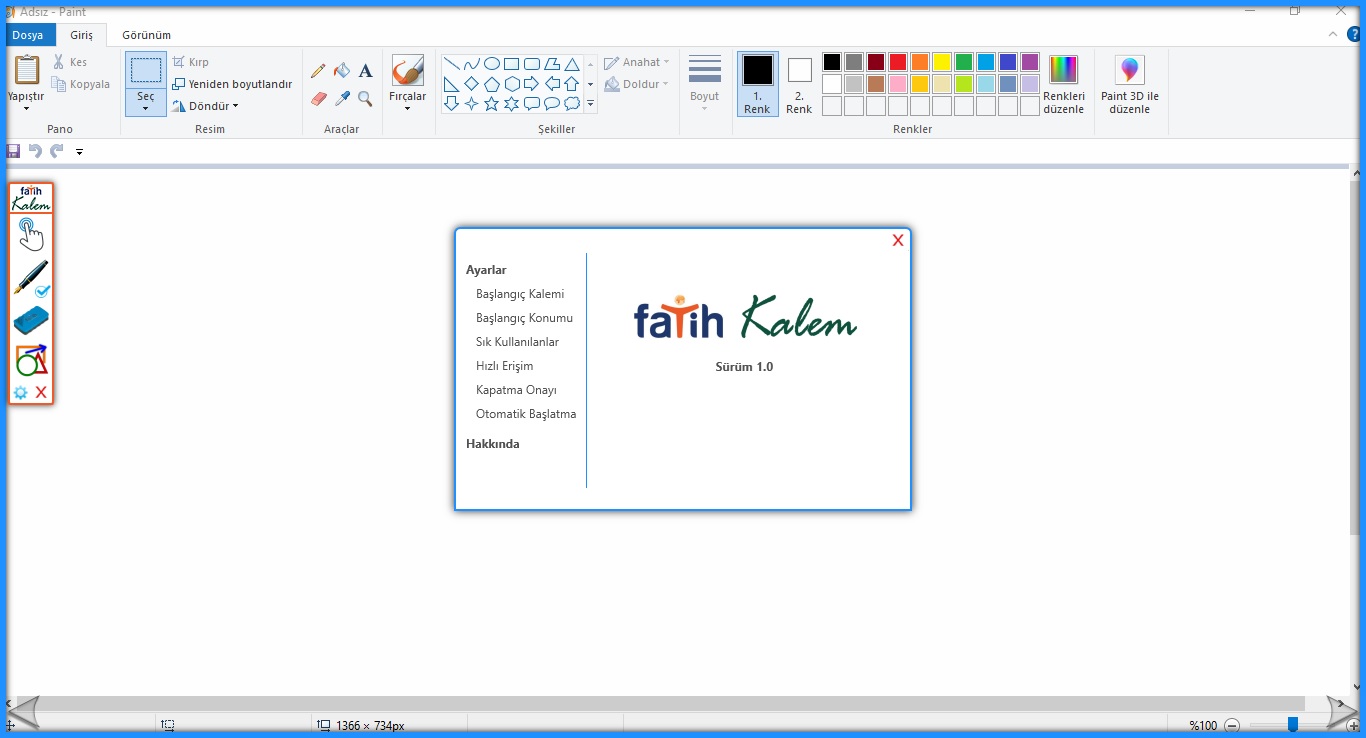Click the Fatih Kalem hand pointer tool
Image resolution: width=1366 pixels, height=738 pixels.
pyautogui.click(x=31, y=235)
